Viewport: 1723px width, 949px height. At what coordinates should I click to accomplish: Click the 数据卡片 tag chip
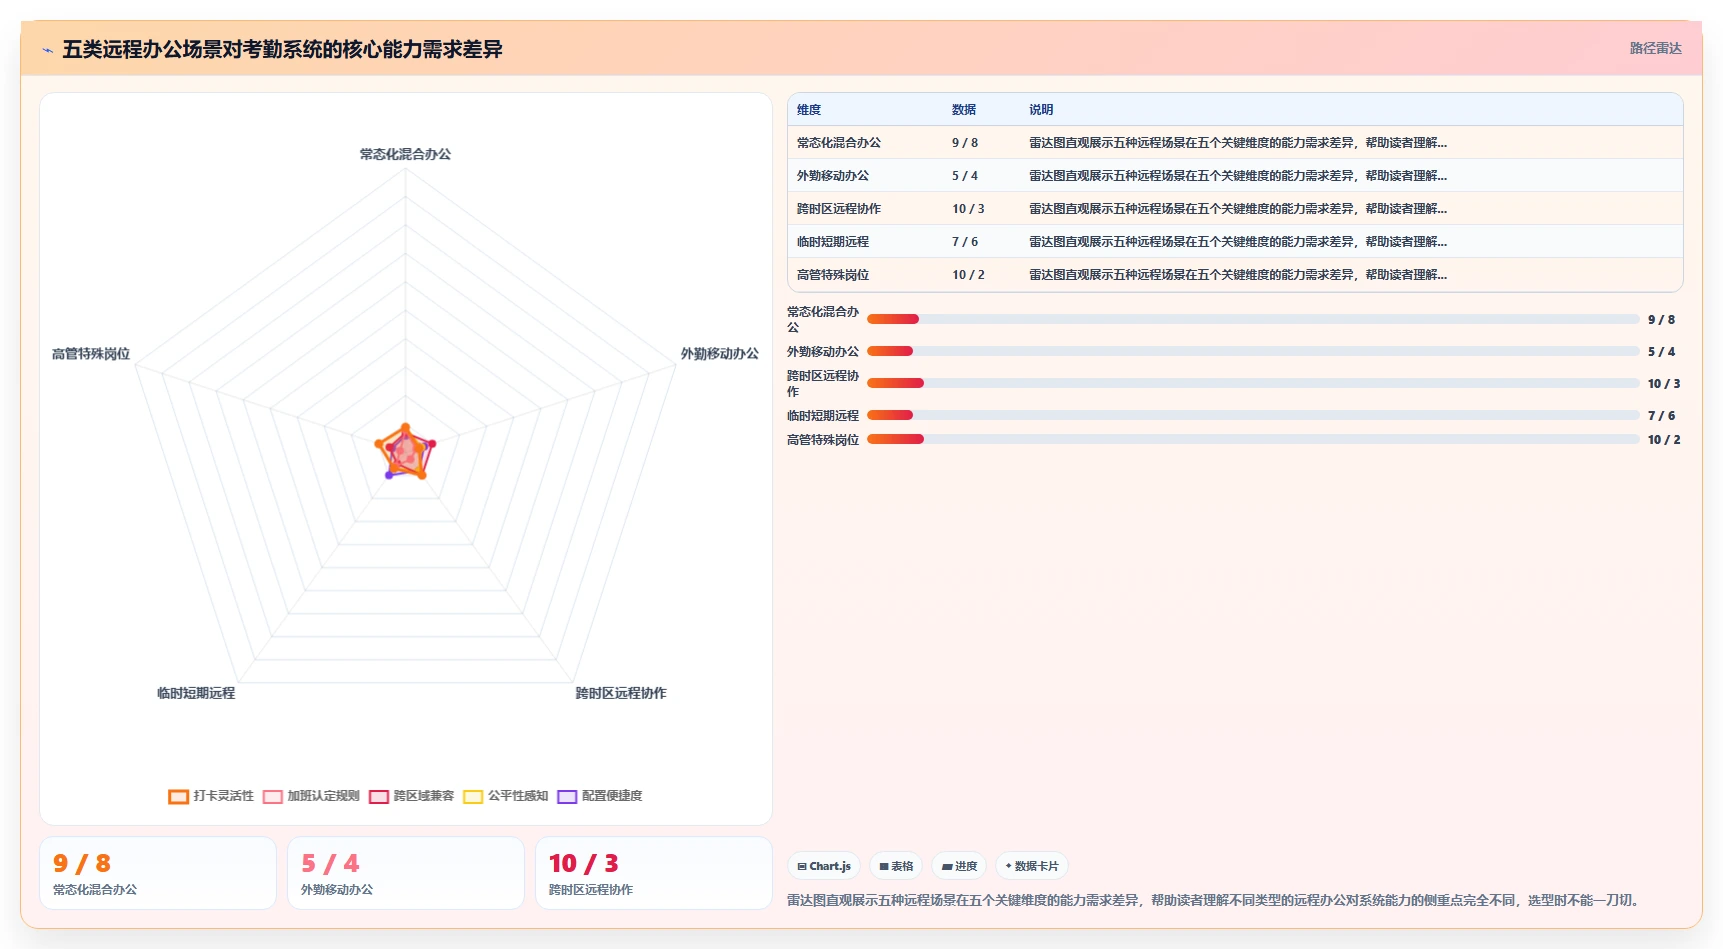click(1032, 866)
